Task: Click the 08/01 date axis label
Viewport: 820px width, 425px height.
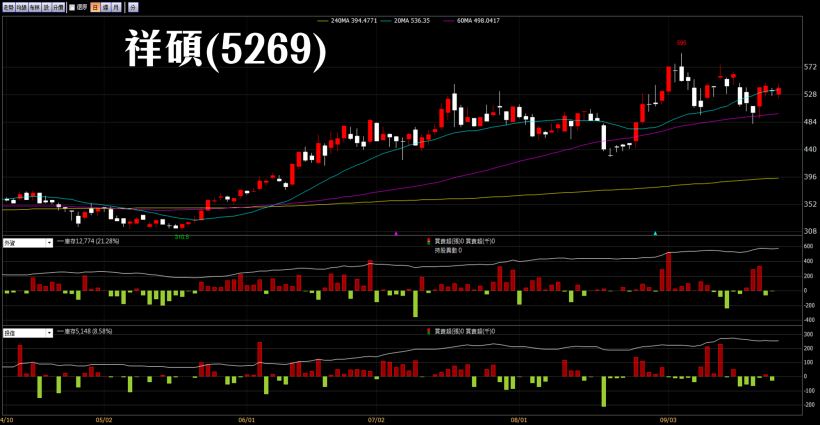Action: [x=518, y=419]
